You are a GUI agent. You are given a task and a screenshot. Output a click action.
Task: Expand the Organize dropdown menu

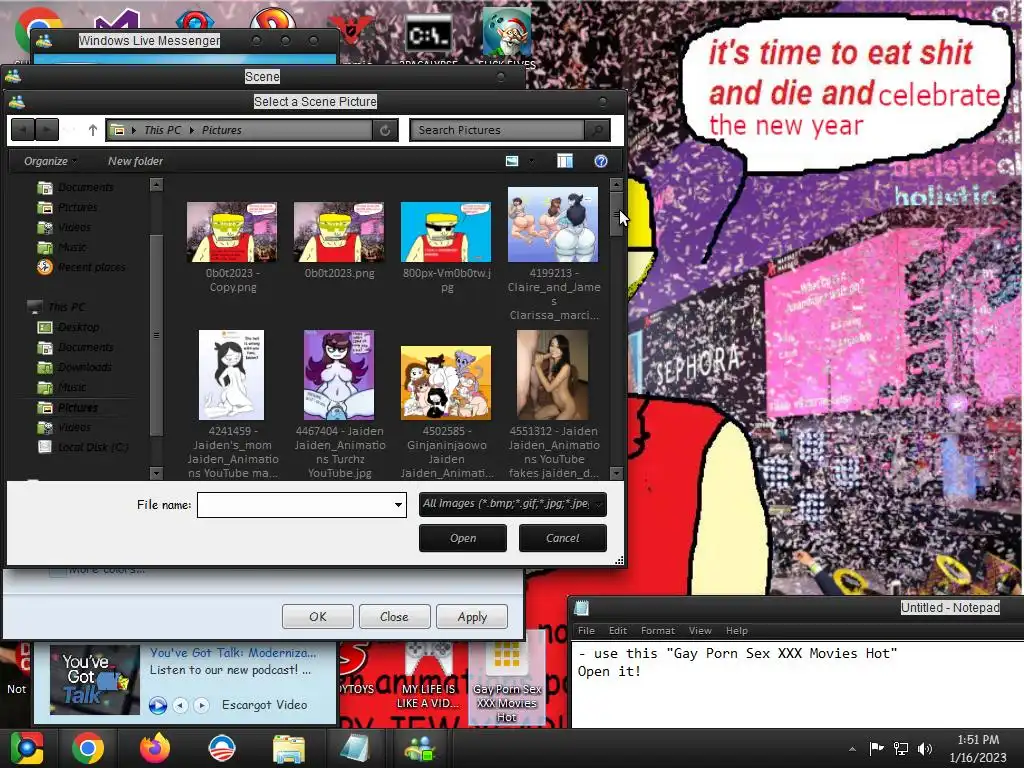(x=50, y=161)
